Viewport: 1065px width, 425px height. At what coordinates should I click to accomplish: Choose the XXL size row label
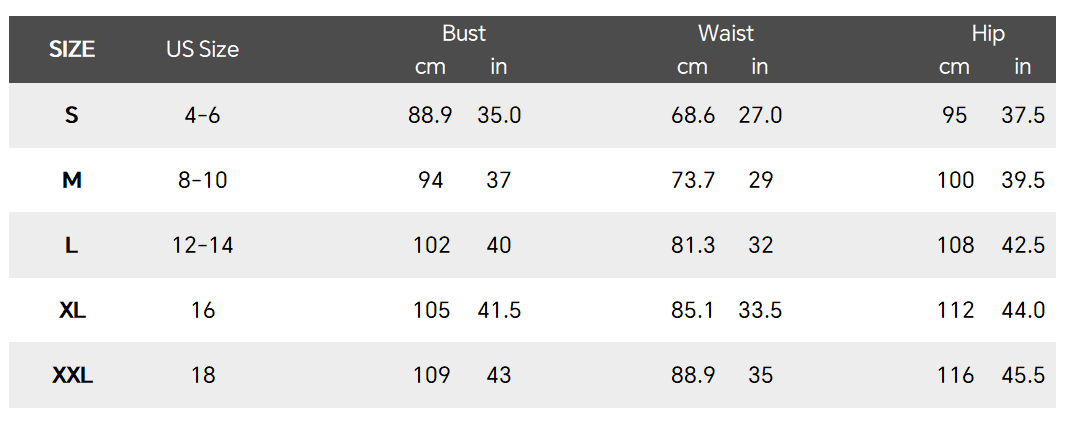point(72,375)
